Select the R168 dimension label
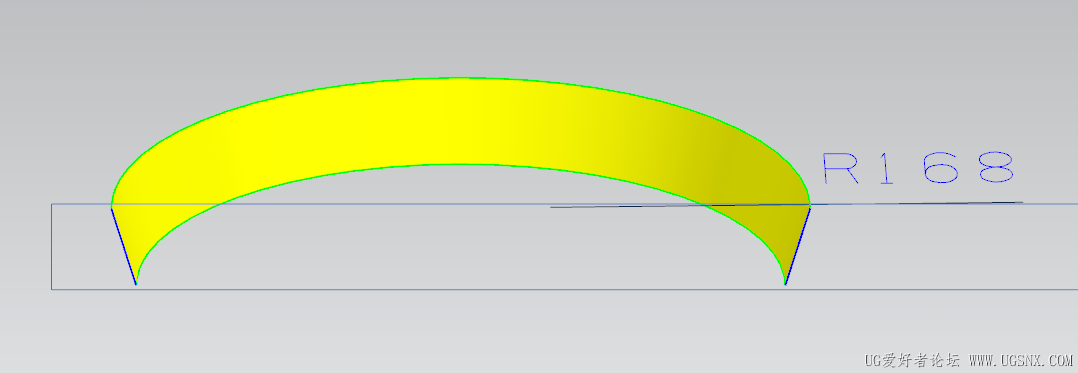This screenshot has width=1078, height=373. [918, 168]
